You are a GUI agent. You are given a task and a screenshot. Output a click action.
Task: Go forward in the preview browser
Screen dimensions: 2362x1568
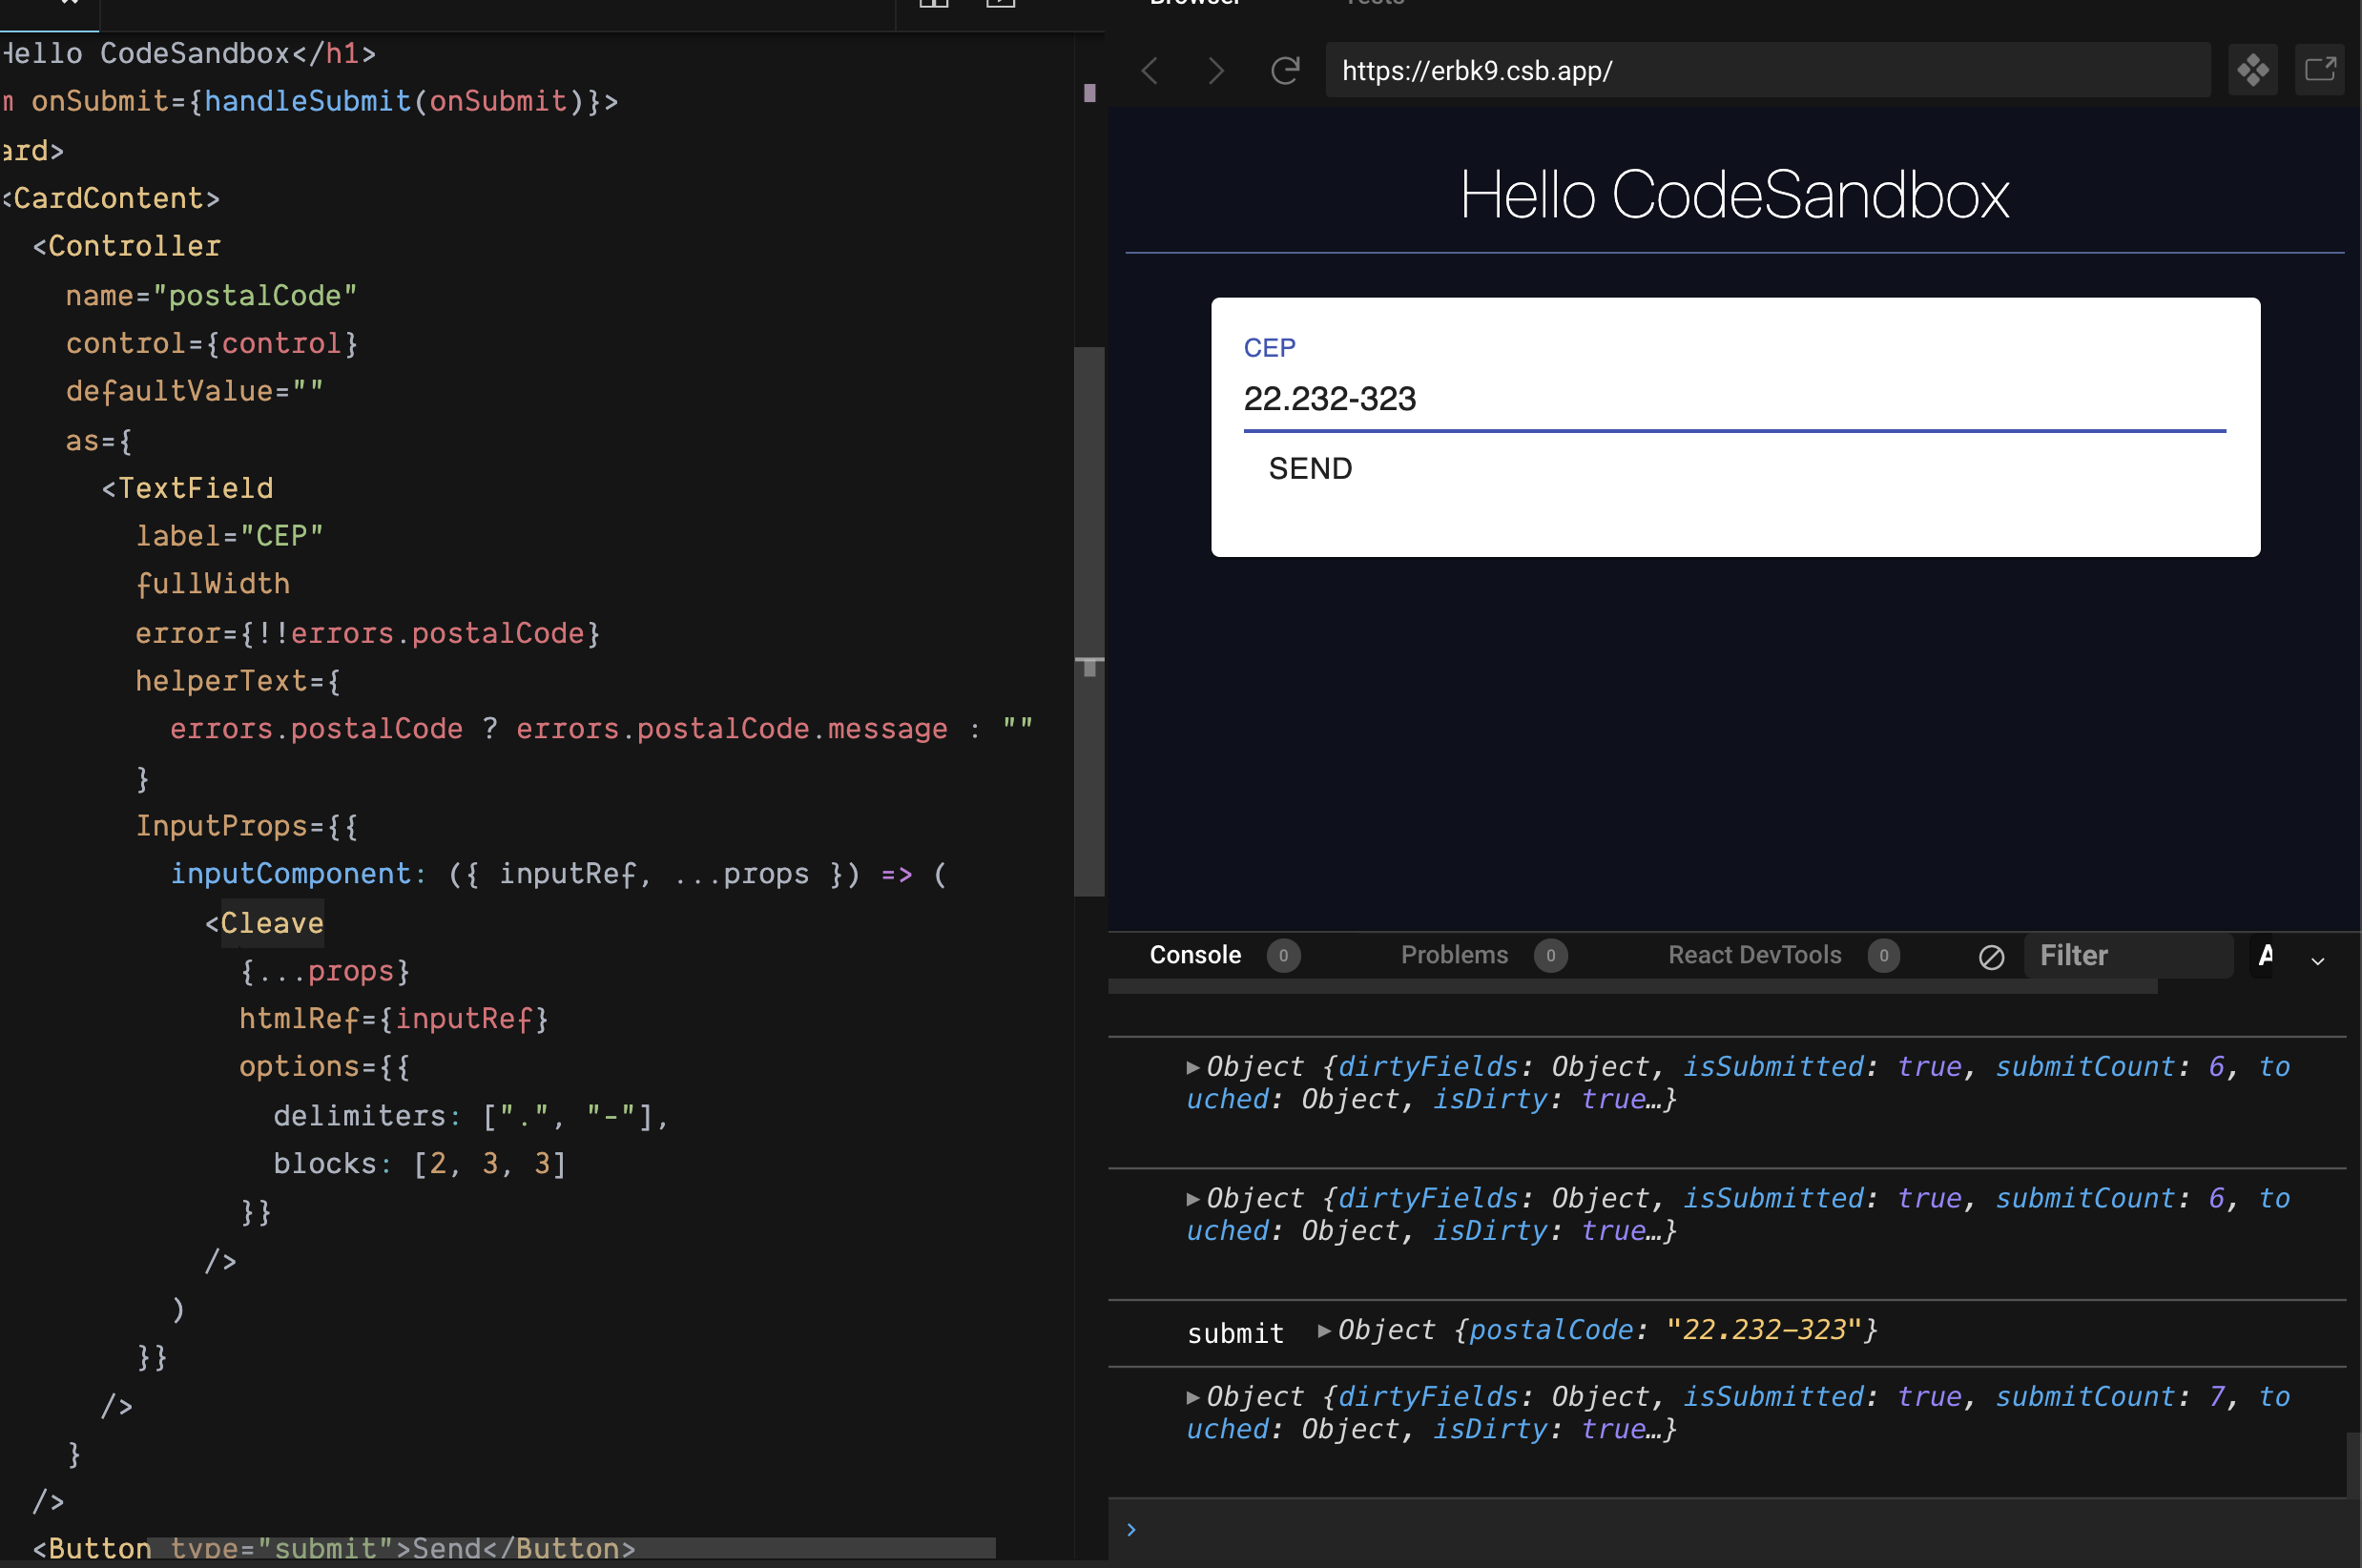point(1216,70)
